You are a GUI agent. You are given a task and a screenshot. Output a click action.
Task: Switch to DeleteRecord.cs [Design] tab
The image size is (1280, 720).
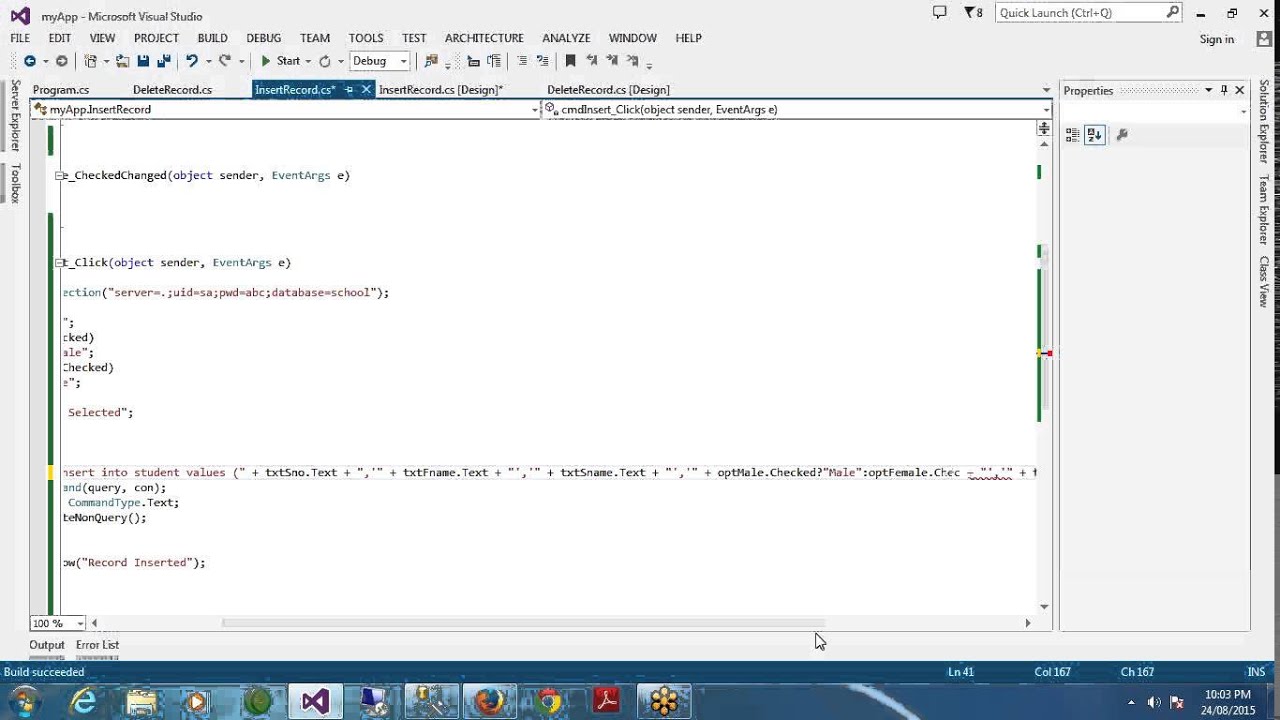pos(608,90)
